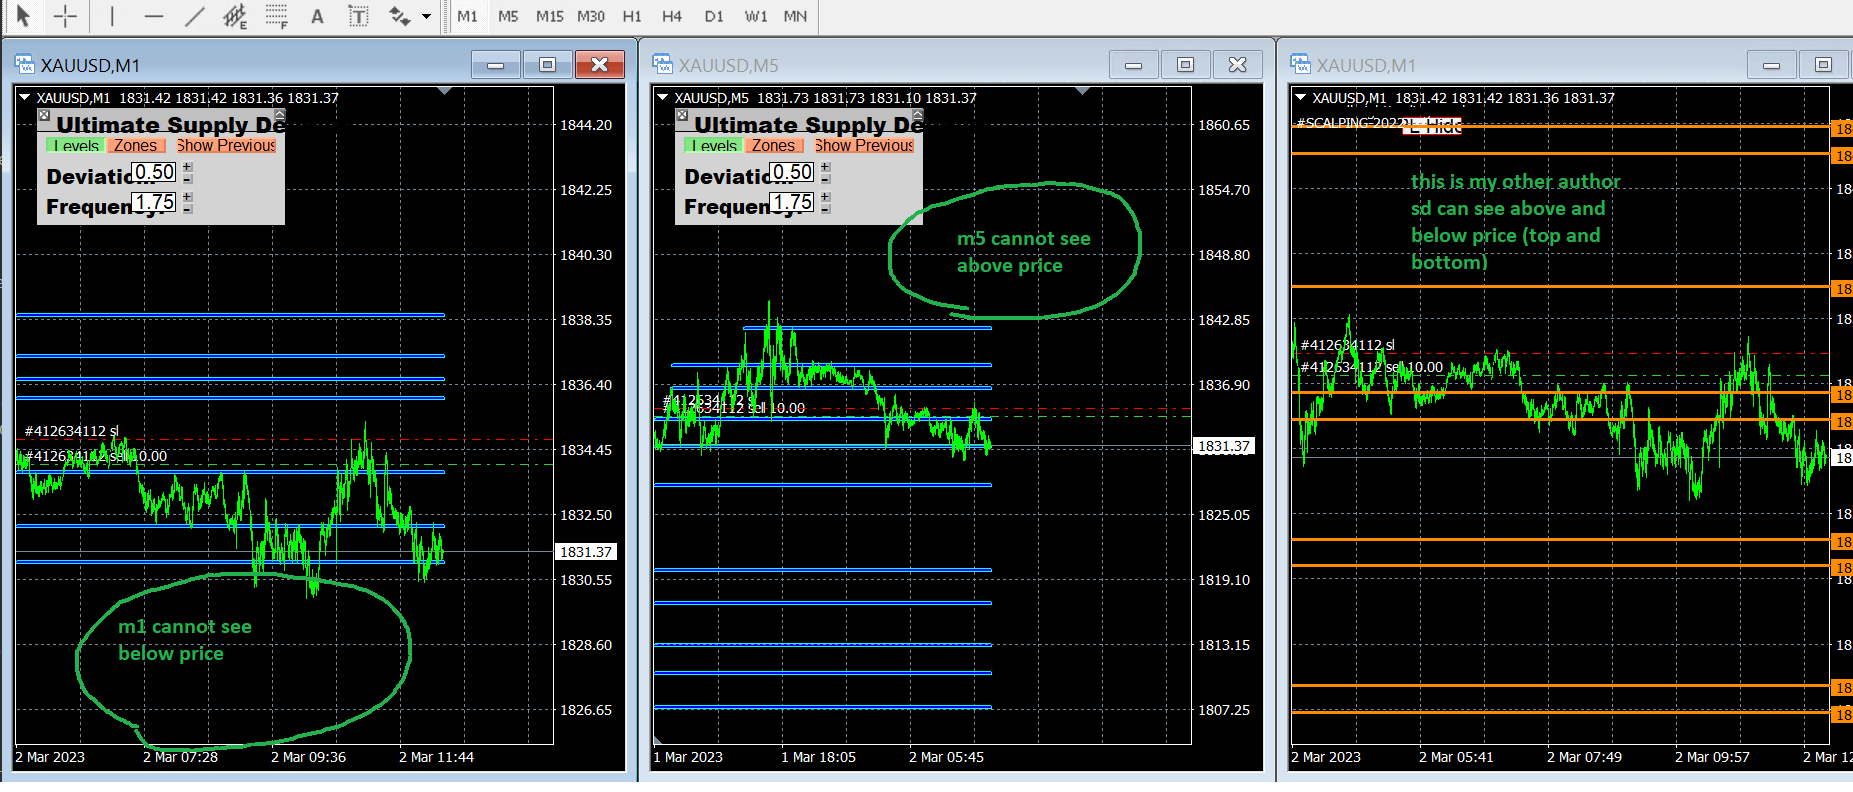Switch to the M5 timeframe
This screenshot has width=1853, height=792.
coord(508,16)
